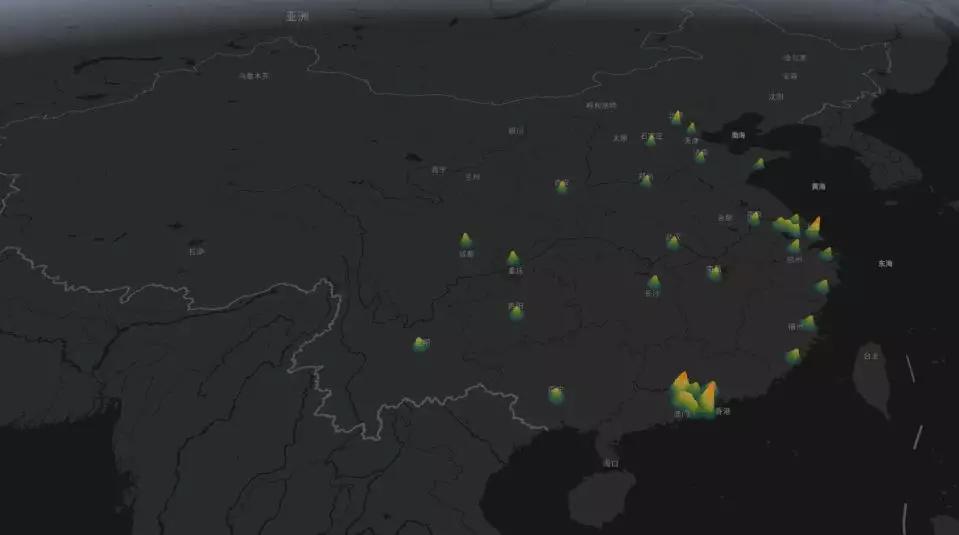Click the 香港 city label

pos(723,411)
